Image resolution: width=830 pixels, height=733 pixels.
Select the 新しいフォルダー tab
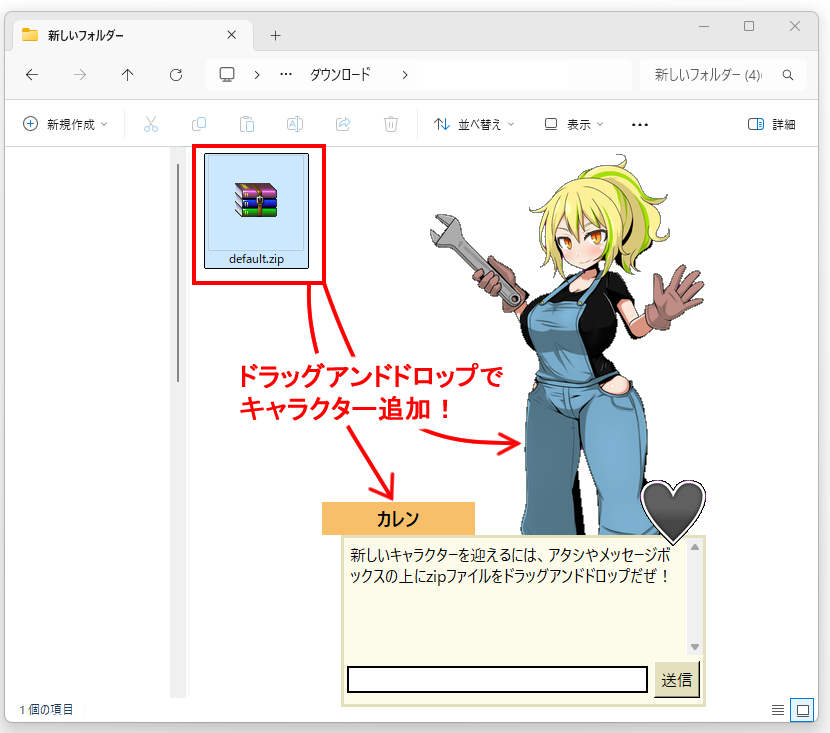(120, 35)
